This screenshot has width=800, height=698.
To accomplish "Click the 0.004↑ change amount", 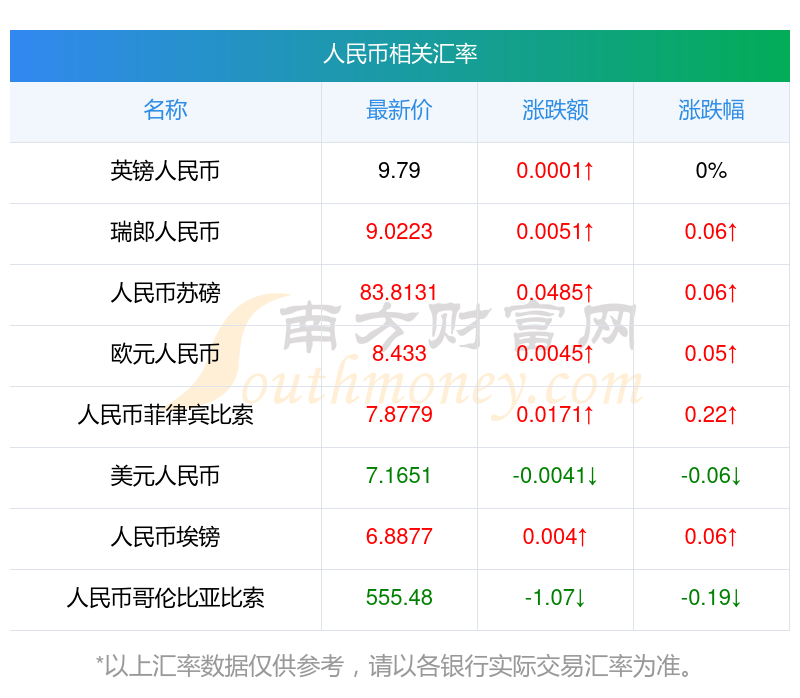I will click(555, 537).
